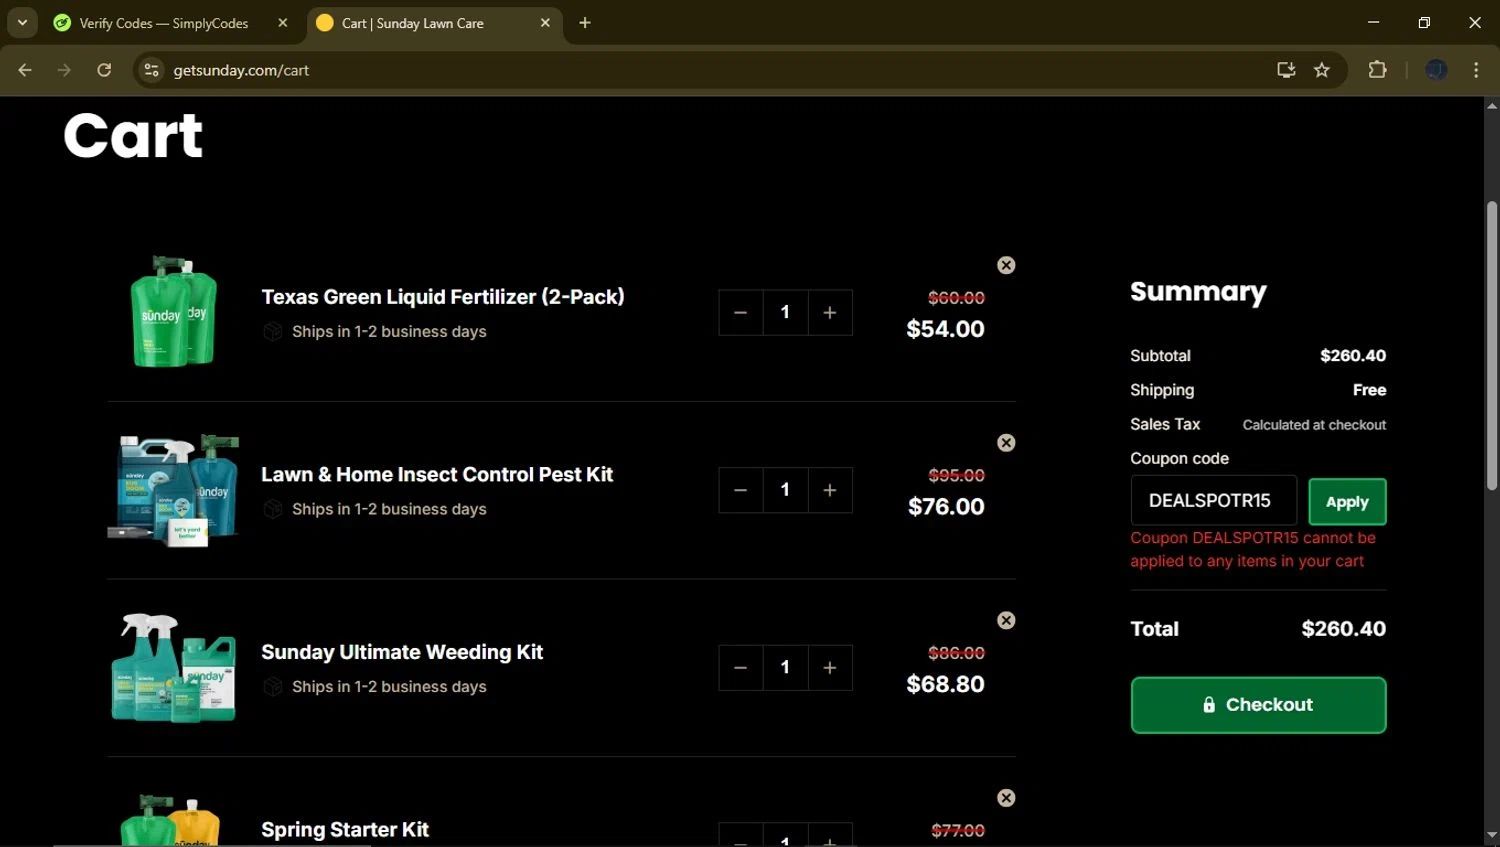1500x847 pixels.
Task: Reload the cart page
Action: coord(104,70)
